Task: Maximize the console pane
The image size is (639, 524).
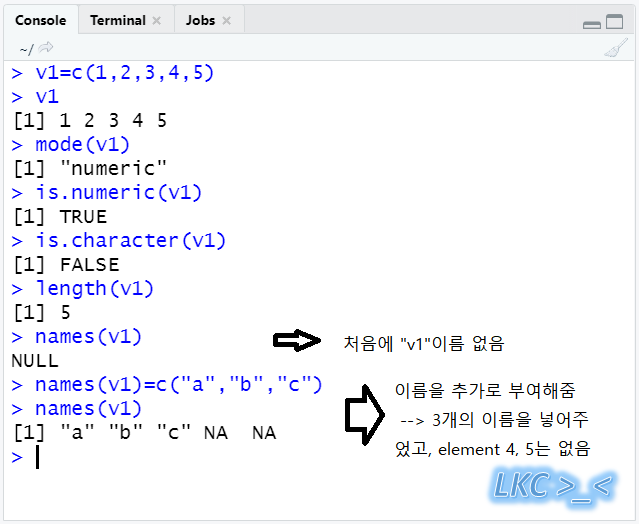Action: [x=615, y=21]
